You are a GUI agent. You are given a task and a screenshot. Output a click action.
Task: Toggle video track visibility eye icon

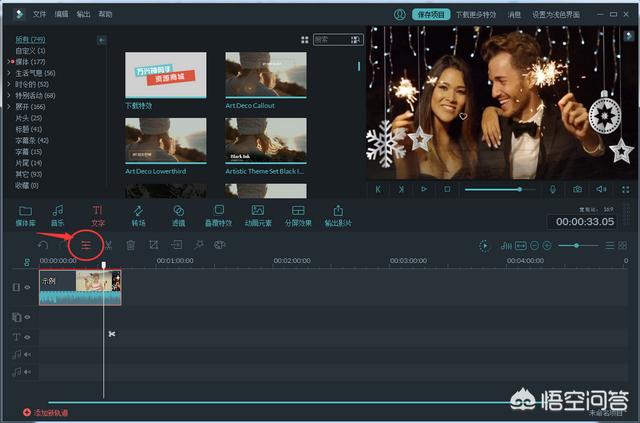pos(28,287)
